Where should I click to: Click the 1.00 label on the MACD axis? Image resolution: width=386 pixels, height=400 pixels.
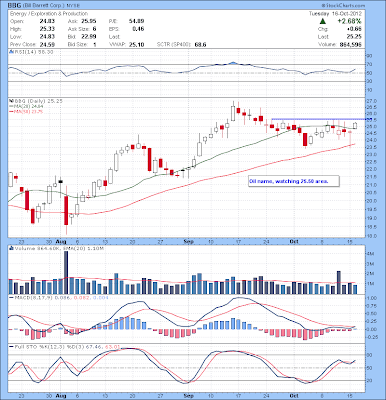[373, 298]
